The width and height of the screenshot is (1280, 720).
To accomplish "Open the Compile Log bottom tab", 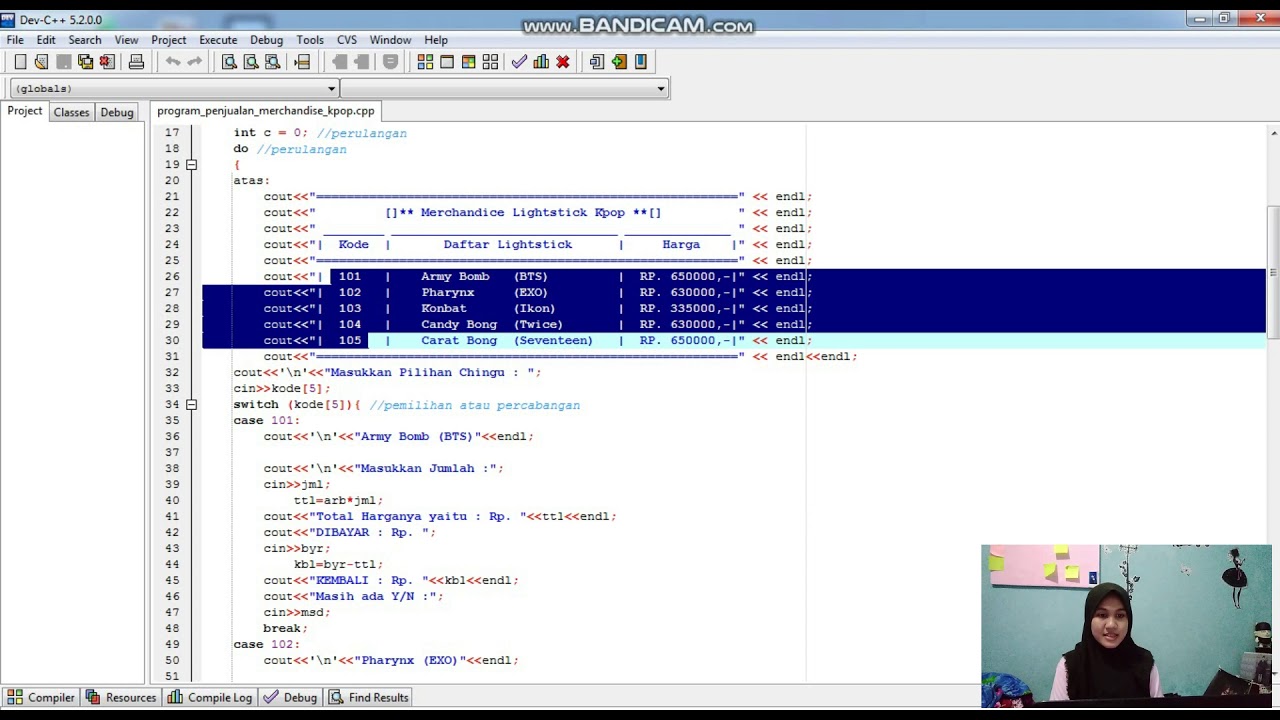I will pos(210,697).
